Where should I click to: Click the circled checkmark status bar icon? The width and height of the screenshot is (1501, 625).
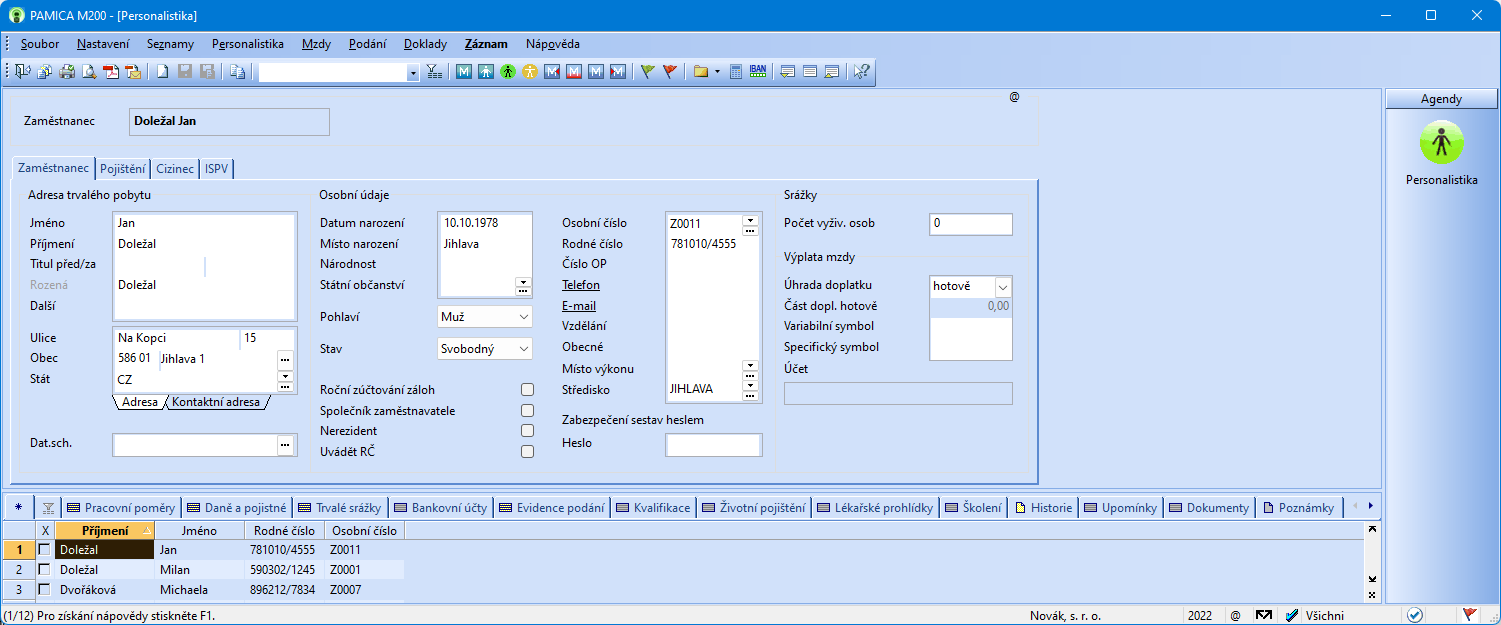pos(1415,615)
